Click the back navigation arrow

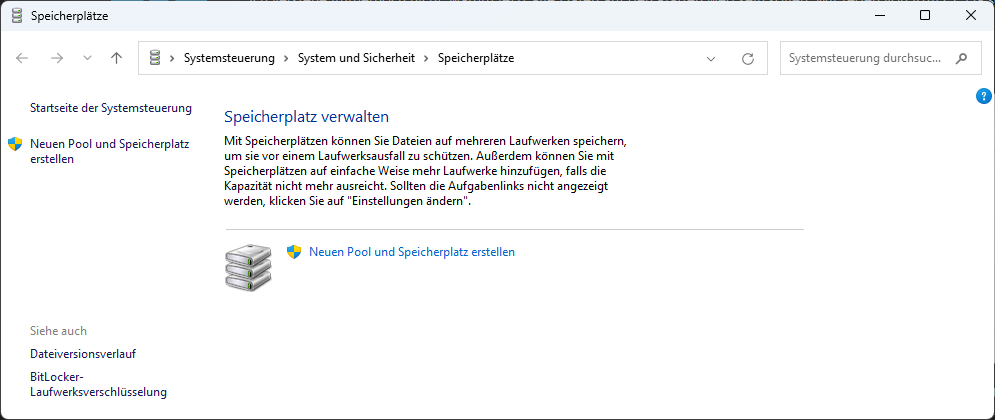point(22,58)
